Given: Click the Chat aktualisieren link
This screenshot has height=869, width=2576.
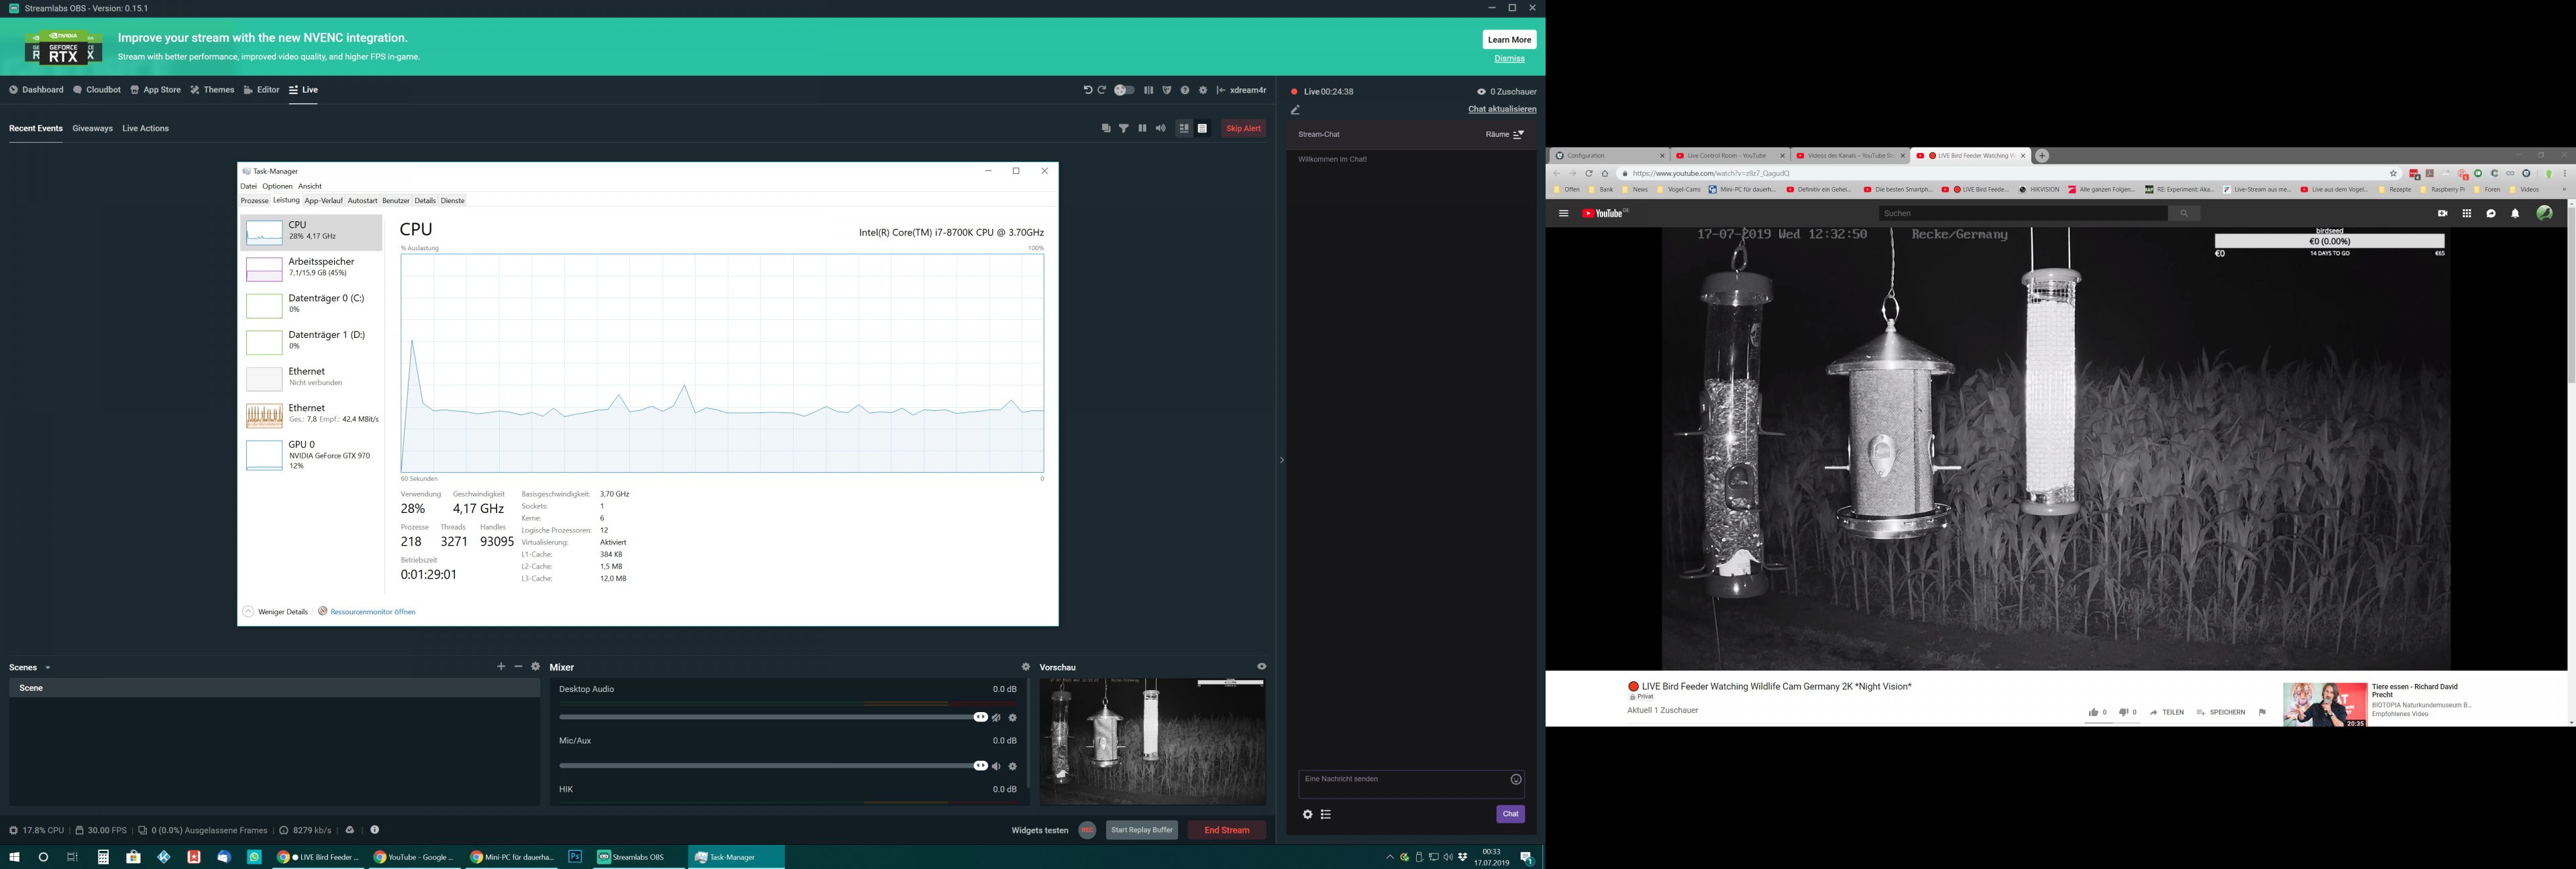Looking at the screenshot, I should click(x=1501, y=109).
